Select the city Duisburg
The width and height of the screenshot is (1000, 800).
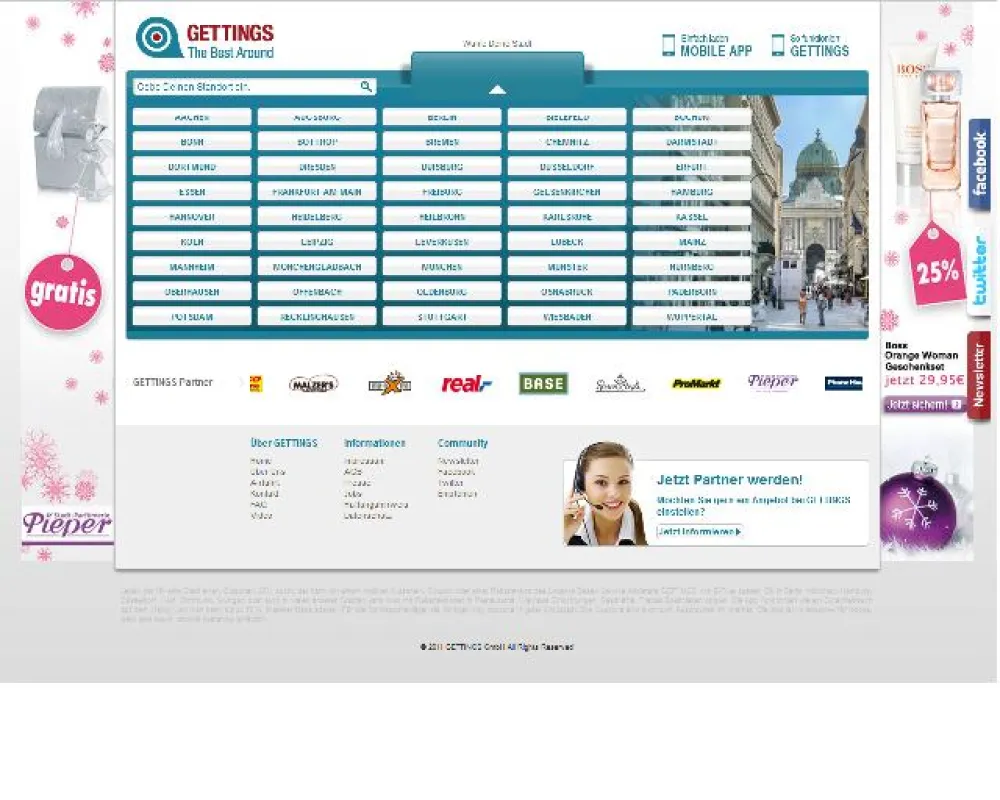coord(442,167)
